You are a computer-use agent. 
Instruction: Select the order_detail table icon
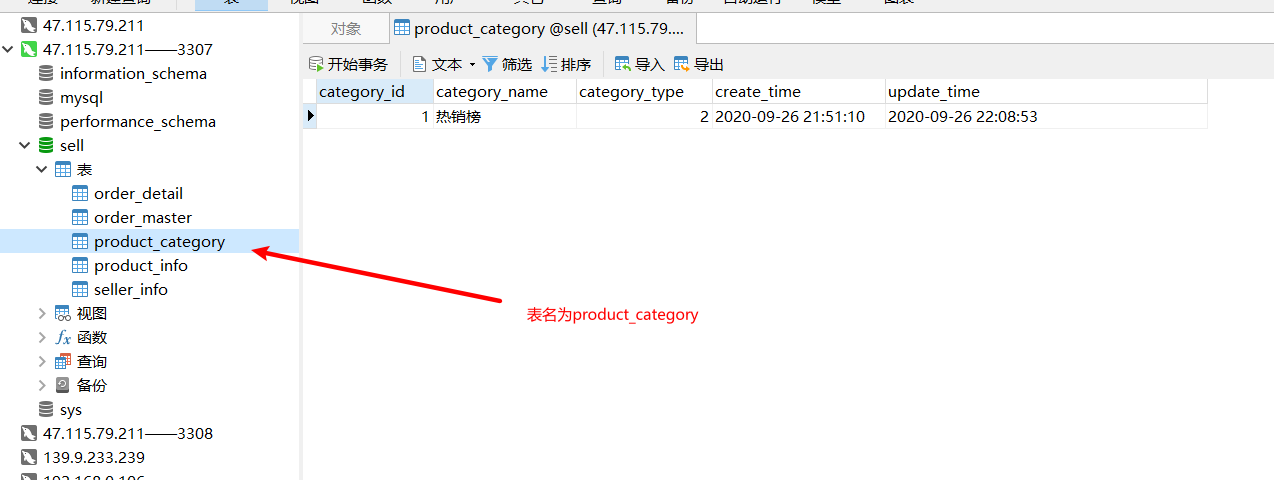80,193
